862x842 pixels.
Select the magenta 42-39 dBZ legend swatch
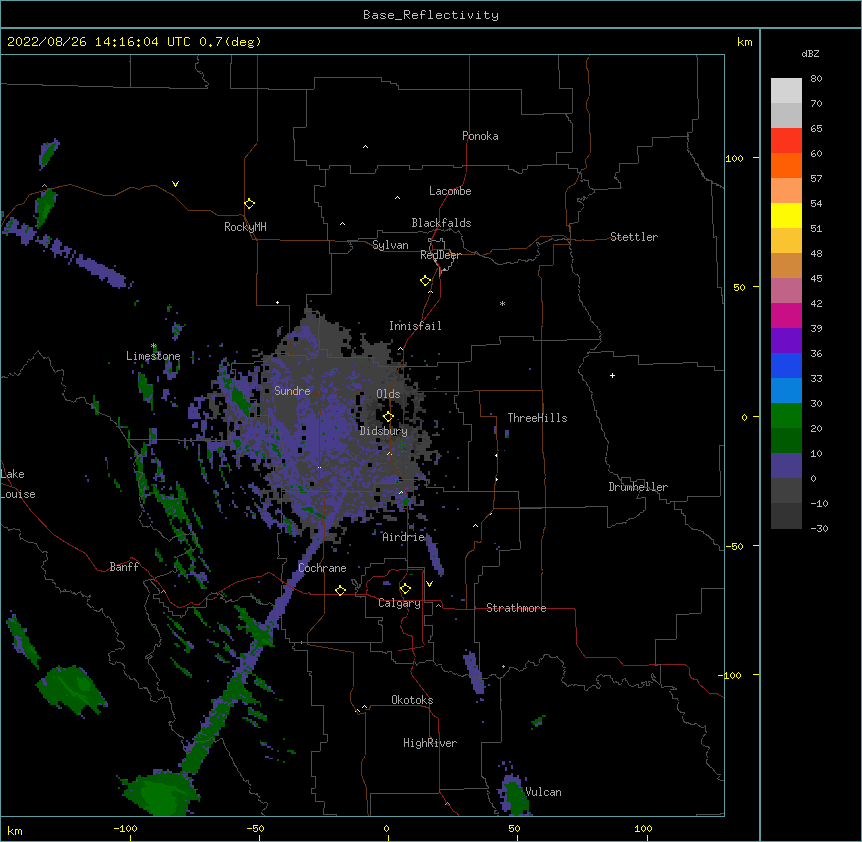click(x=786, y=315)
